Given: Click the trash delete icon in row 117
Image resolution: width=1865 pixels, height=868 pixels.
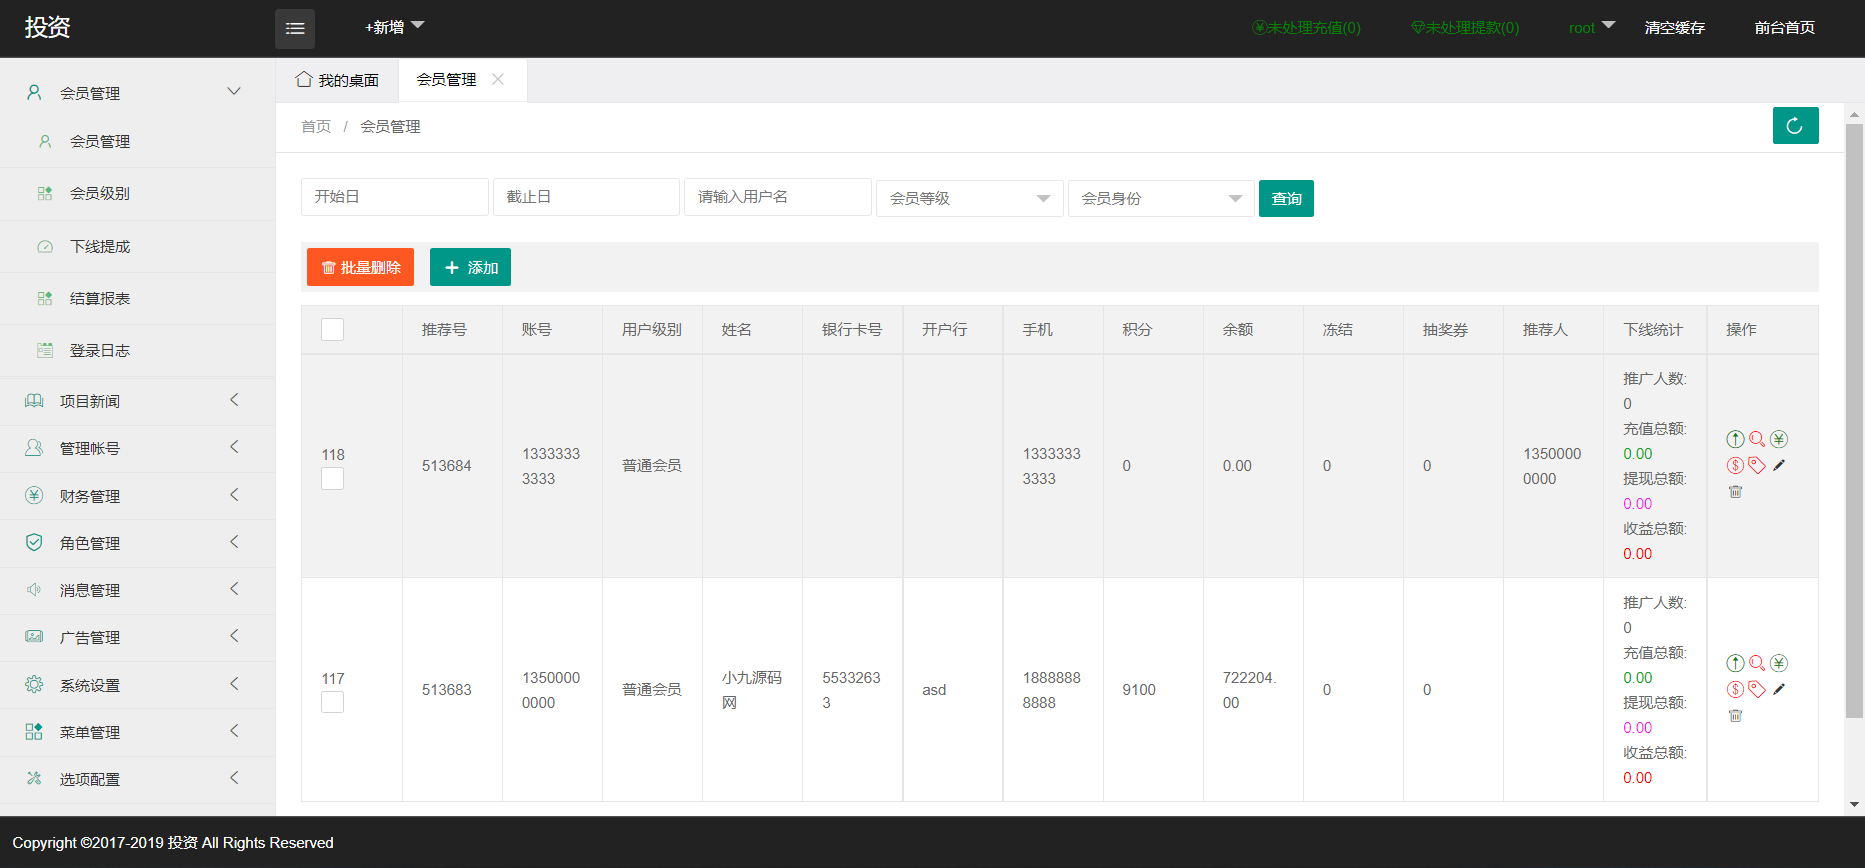Looking at the screenshot, I should pos(1735,715).
